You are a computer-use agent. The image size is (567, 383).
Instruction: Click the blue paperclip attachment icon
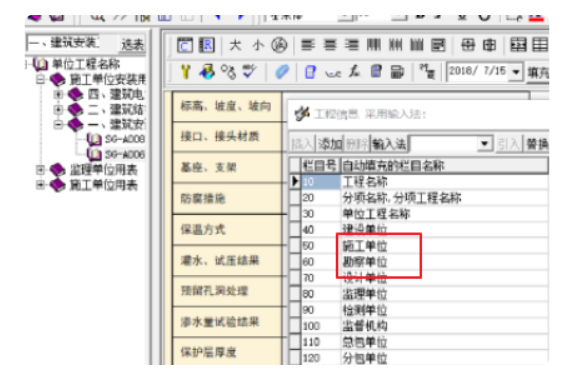(282, 72)
